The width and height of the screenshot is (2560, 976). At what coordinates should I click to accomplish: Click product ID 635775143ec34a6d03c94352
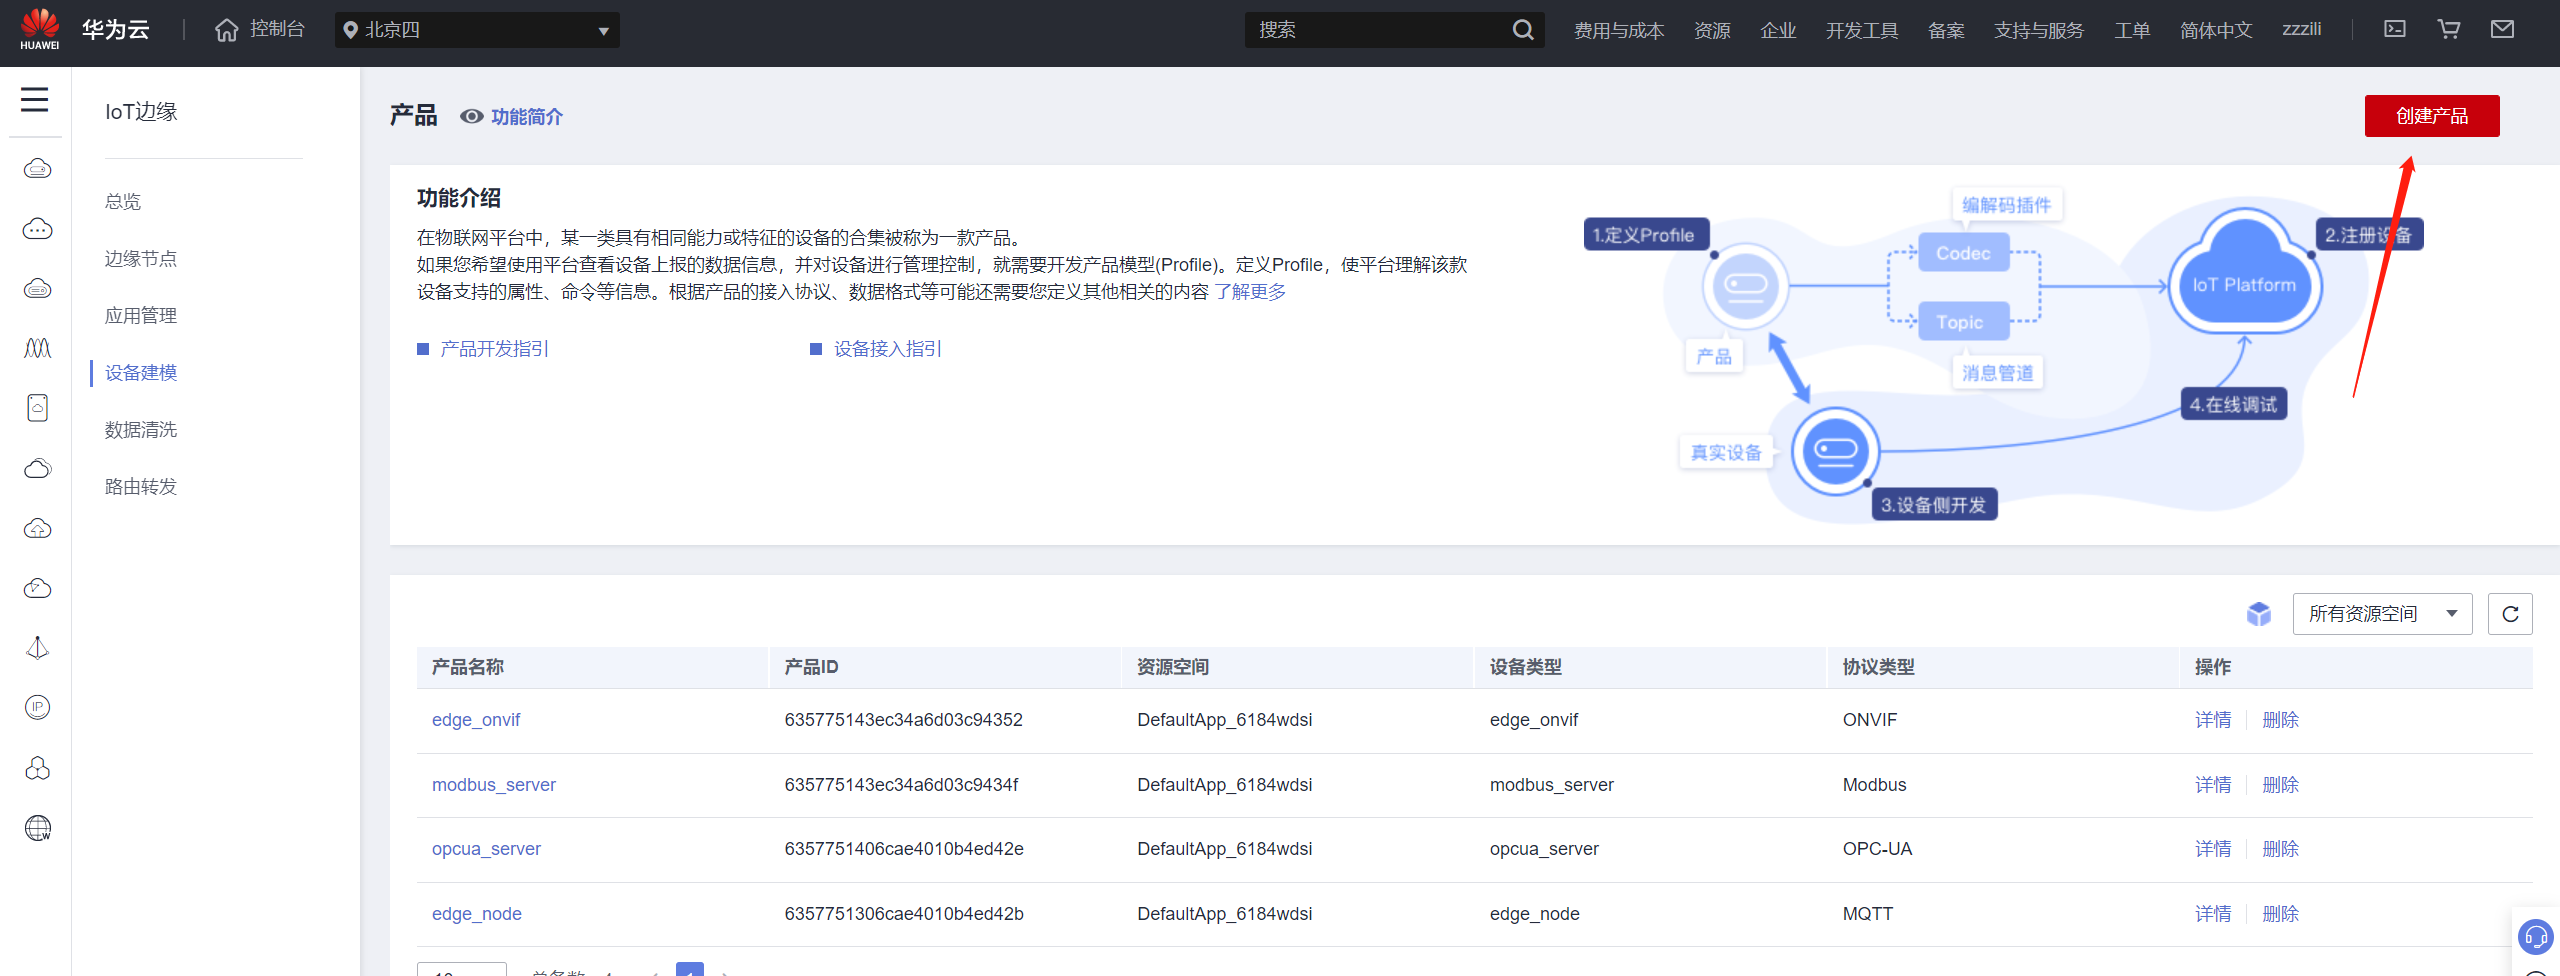904,720
